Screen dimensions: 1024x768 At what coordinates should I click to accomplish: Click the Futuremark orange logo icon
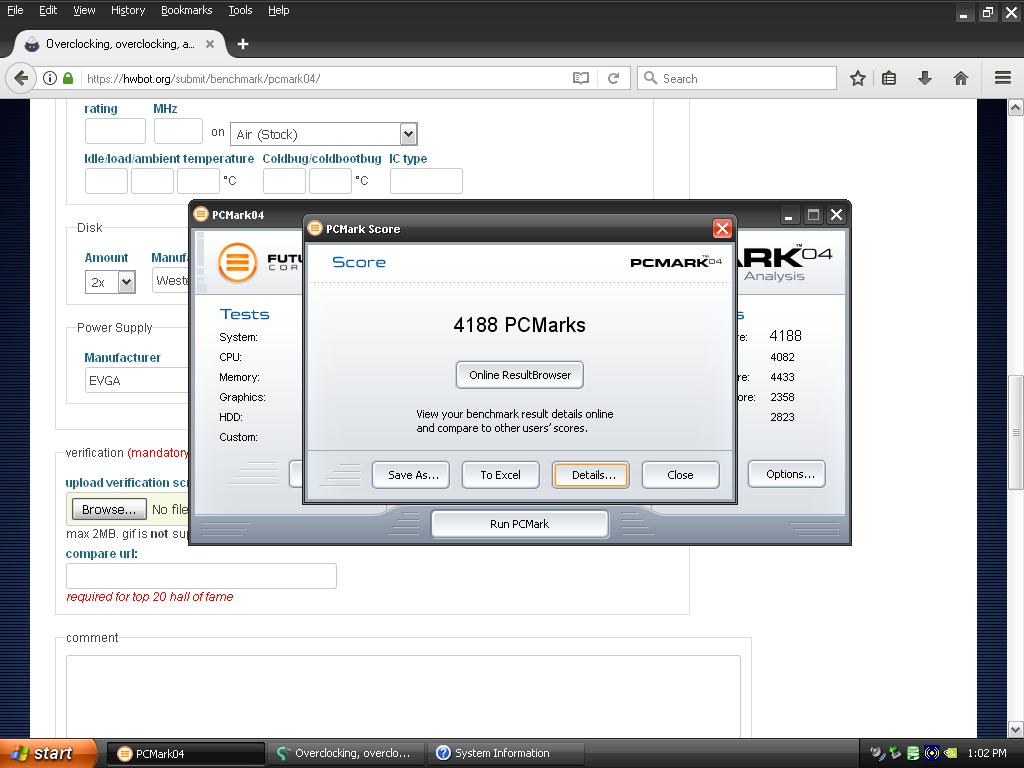point(237,262)
